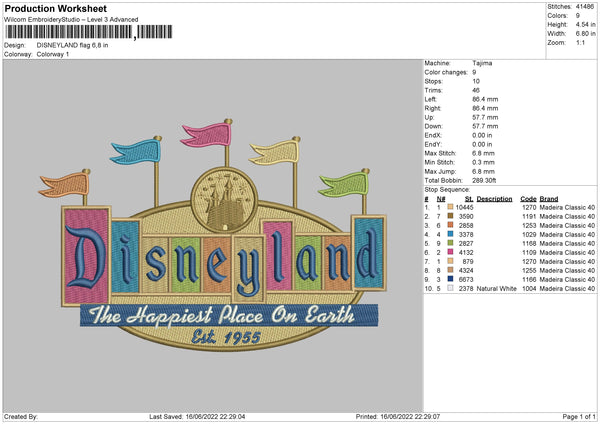The height and width of the screenshot is (424, 600).
Task: Click the Zoom value 1:1
Action: [x=580, y=42]
